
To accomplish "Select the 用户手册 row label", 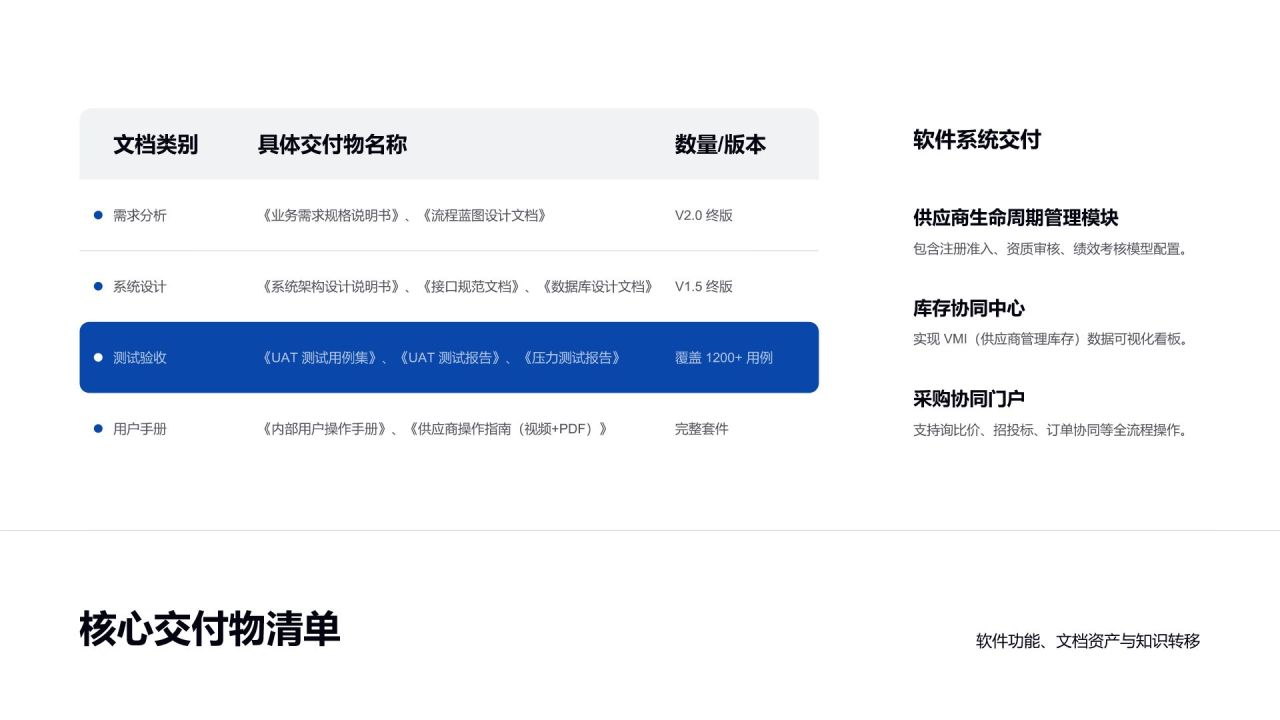I will 140,429.
